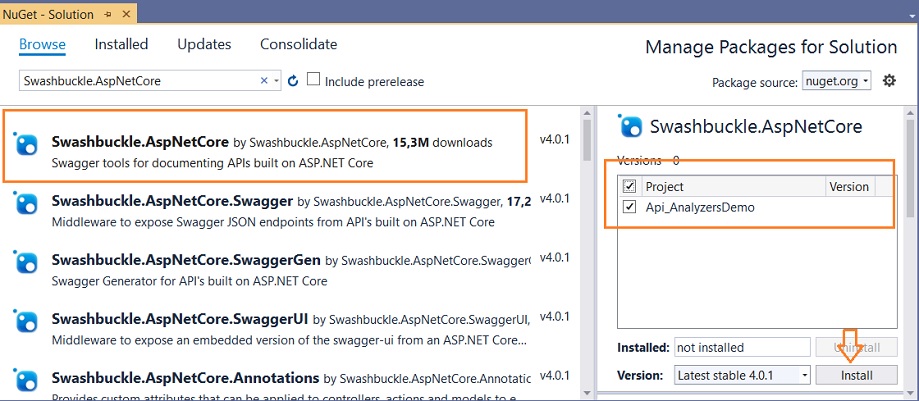Toggle the select-all projects checkbox

[x=629, y=186]
